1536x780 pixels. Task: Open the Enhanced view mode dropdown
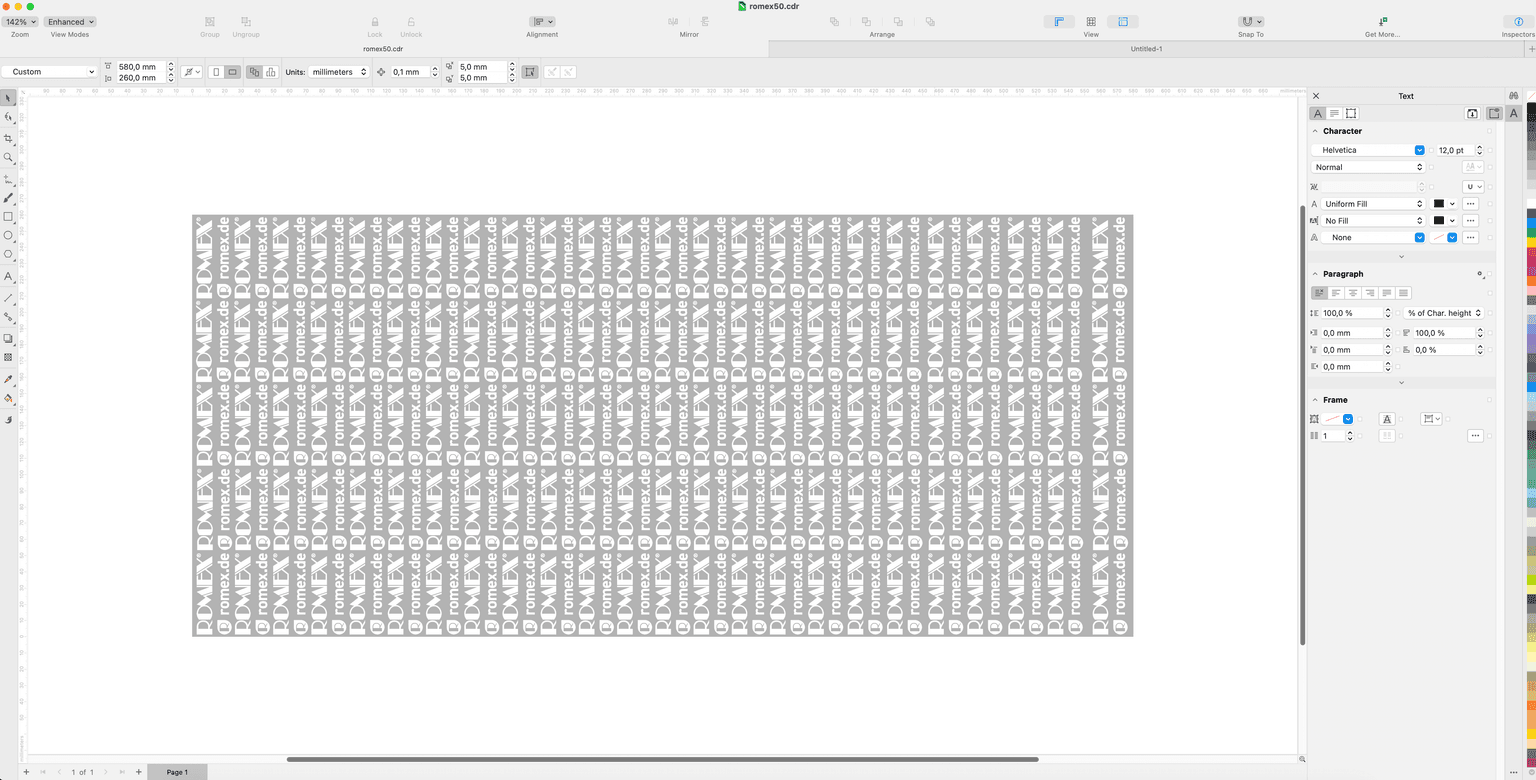click(x=70, y=21)
